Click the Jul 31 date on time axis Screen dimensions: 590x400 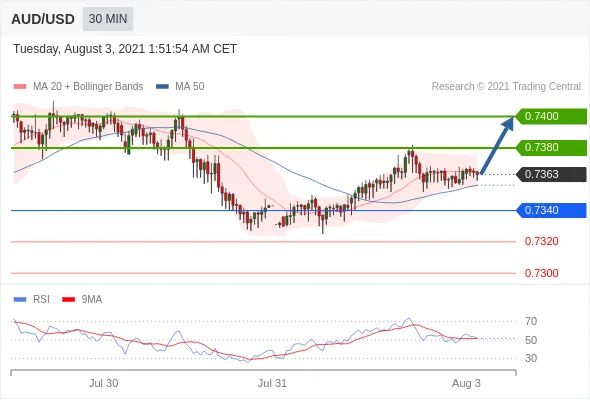pos(272,383)
